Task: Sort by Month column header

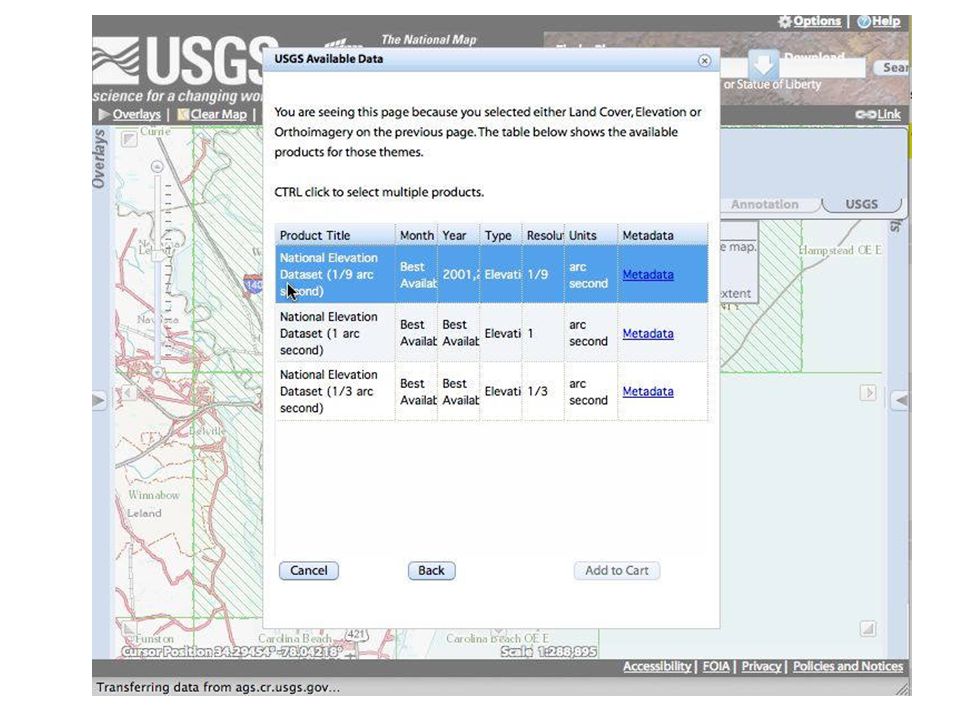Action: (416, 235)
